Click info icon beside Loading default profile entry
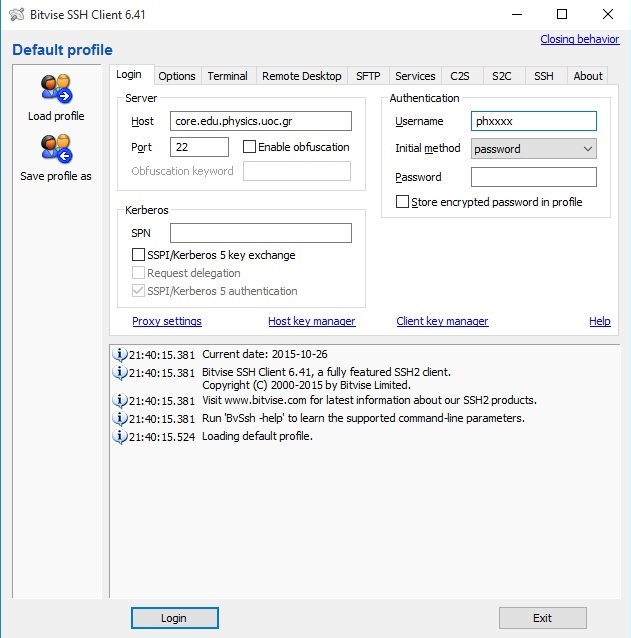This screenshot has width=631, height=638. (x=119, y=437)
